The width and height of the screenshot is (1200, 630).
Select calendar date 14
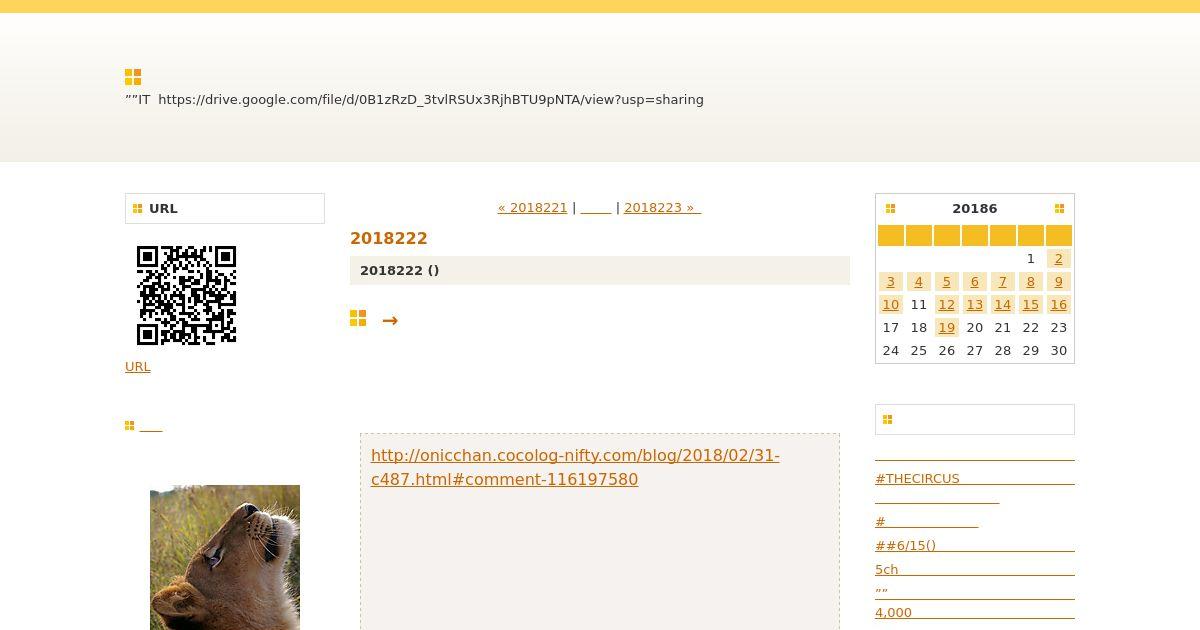[x=1003, y=305]
